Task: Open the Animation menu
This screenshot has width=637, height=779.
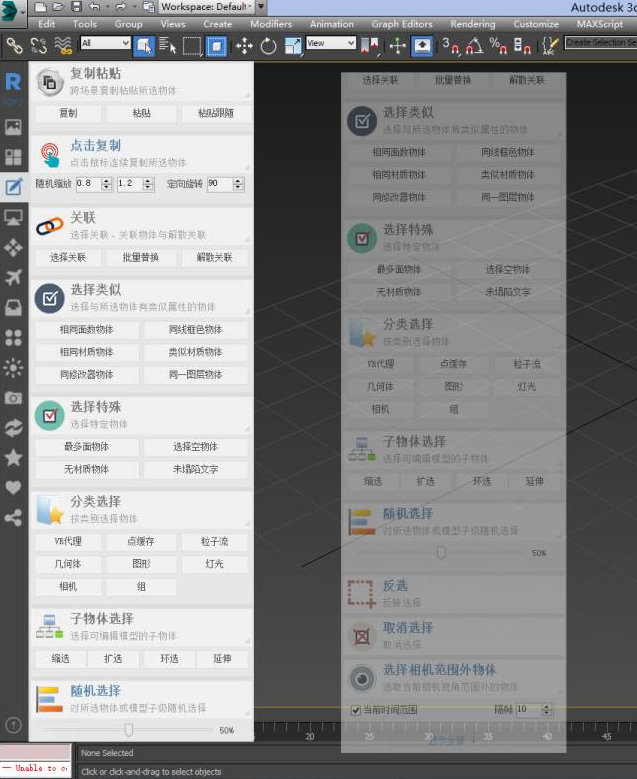Action: (332, 24)
